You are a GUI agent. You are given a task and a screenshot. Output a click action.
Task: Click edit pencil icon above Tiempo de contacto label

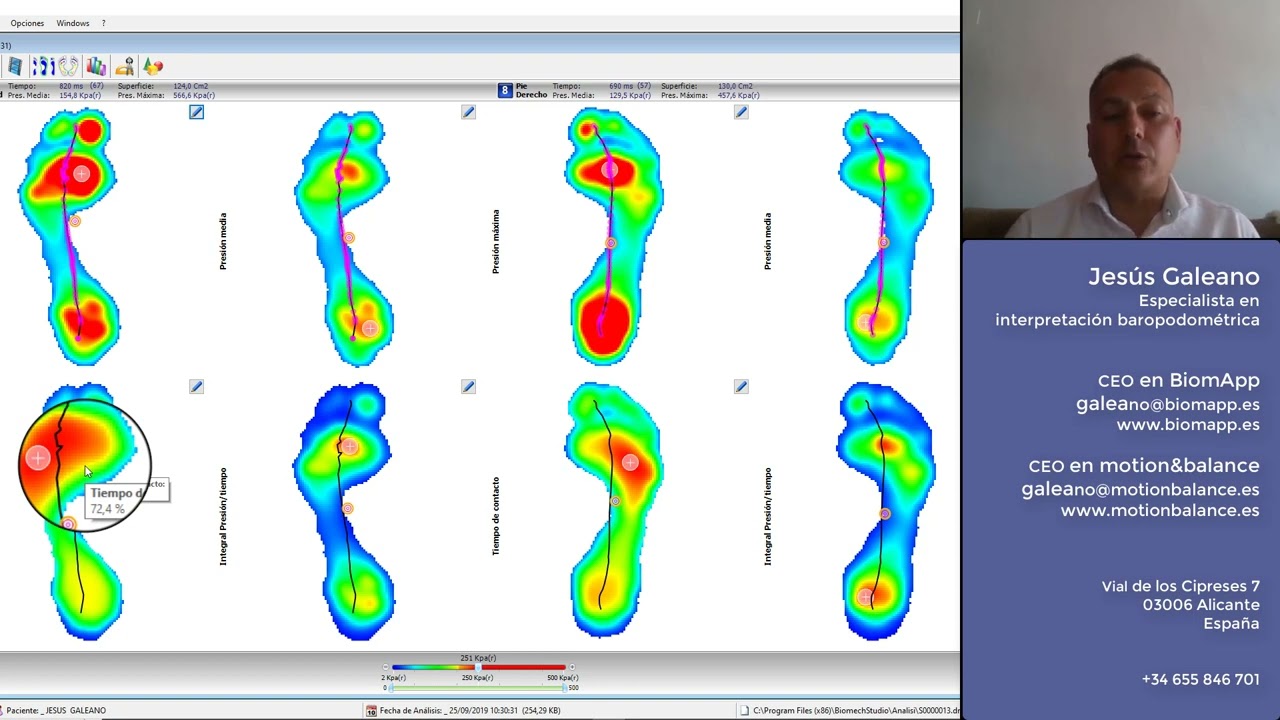tap(468, 386)
